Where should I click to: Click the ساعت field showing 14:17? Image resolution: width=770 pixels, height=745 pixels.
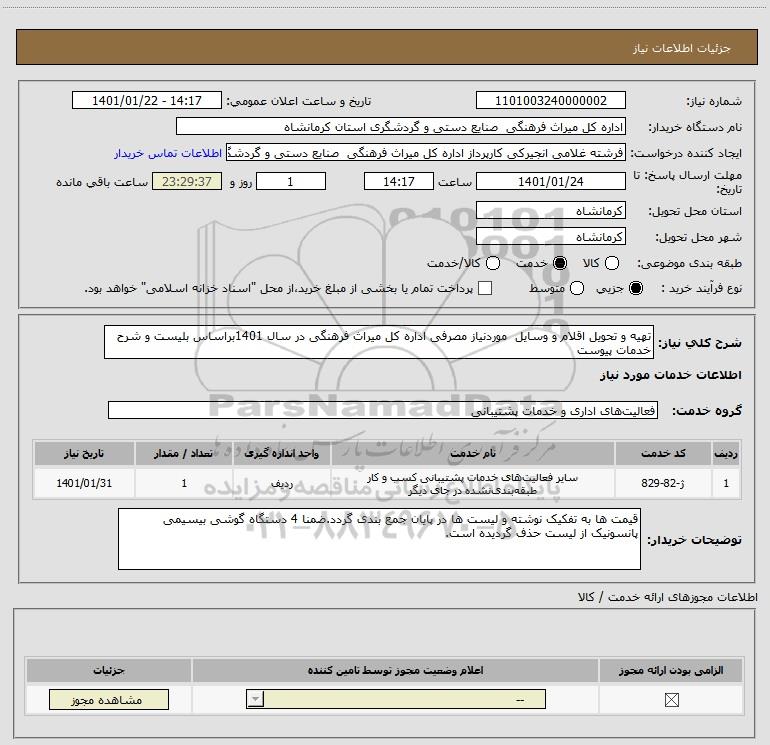pyautogui.click(x=399, y=181)
